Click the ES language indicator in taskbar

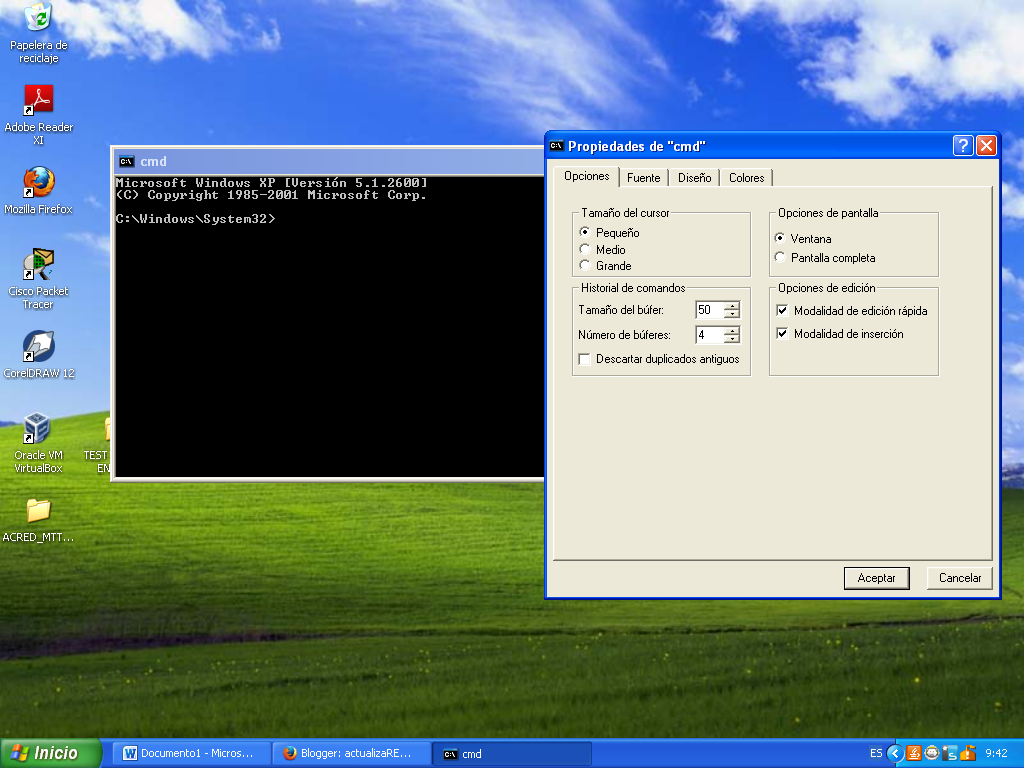pyautogui.click(x=876, y=753)
